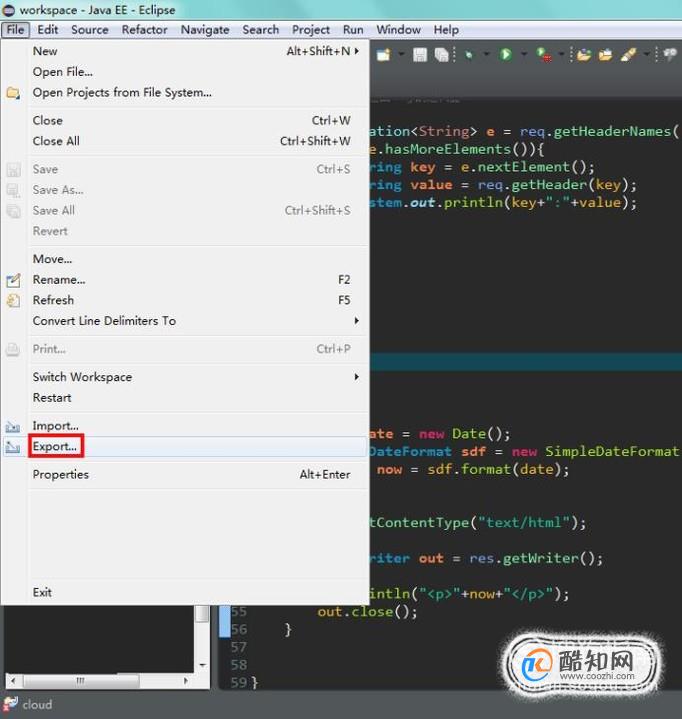This screenshot has width=682, height=719.
Task: Click the Save disk toolbar icon
Action: click(420, 55)
